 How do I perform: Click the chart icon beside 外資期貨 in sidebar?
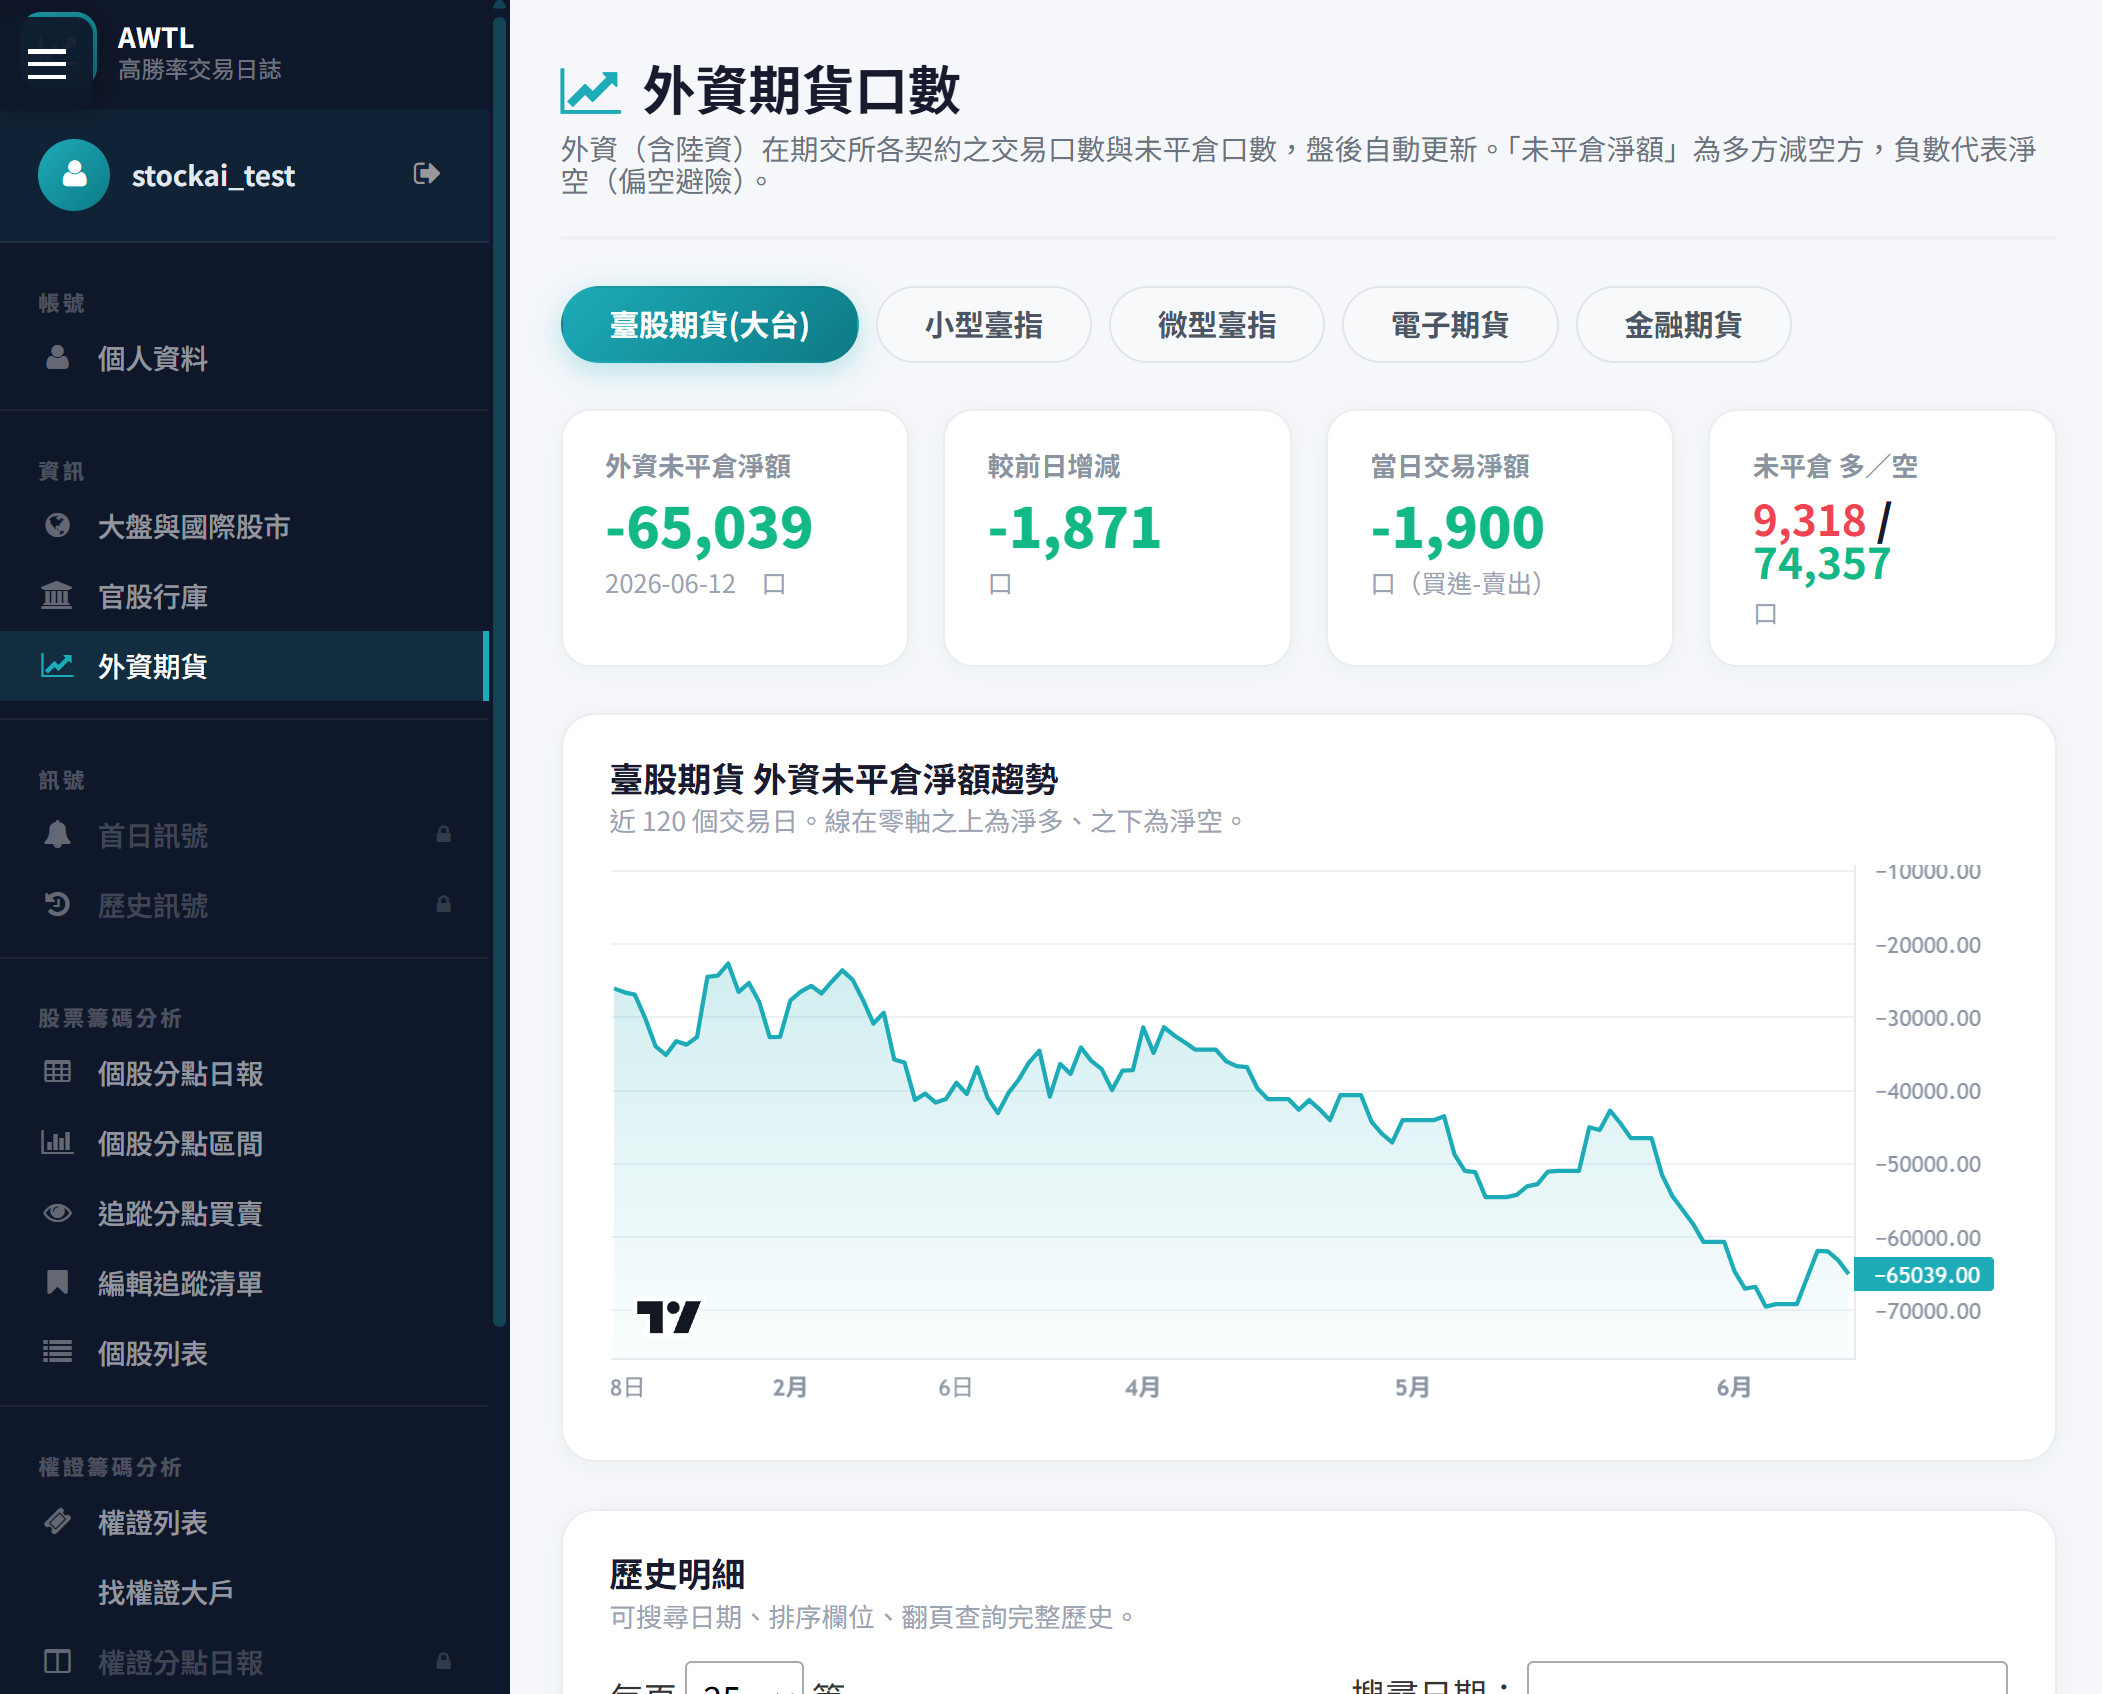57,665
